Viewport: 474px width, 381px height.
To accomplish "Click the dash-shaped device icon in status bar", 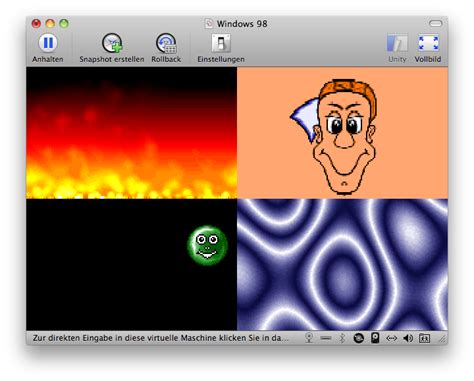I will click(x=326, y=338).
